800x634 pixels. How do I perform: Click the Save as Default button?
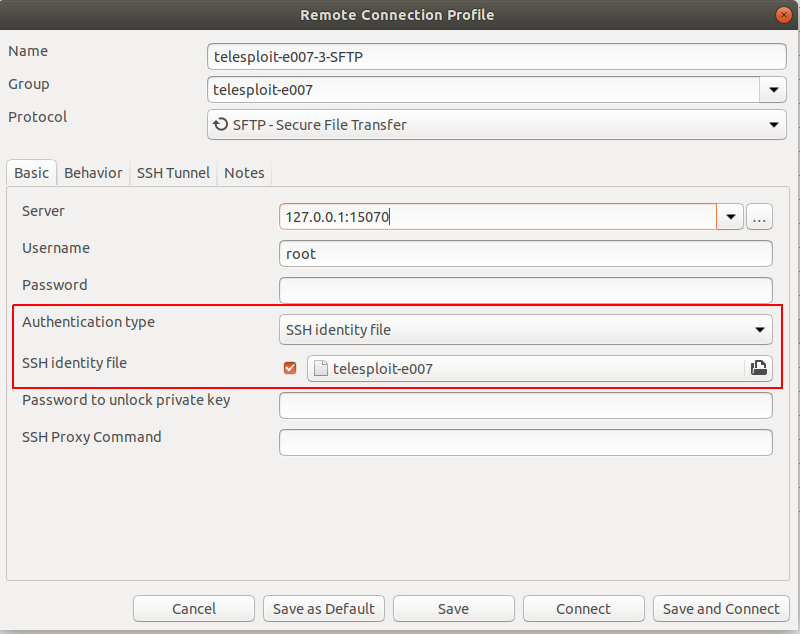pyautogui.click(x=324, y=608)
